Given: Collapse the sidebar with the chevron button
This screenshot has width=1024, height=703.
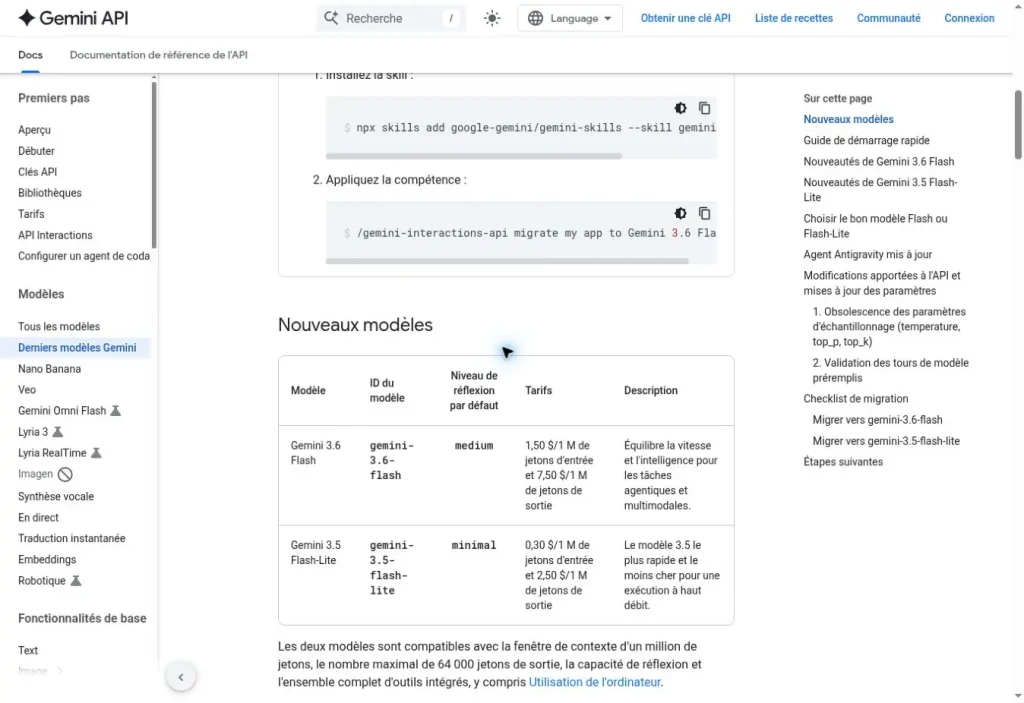Looking at the screenshot, I should [x=181, y=677].
